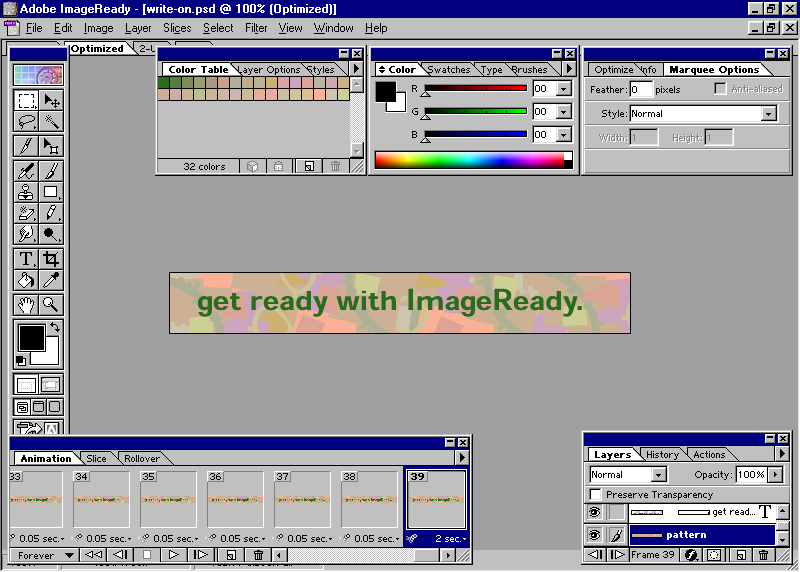Open the layer blend mode Normal dropdown
800x572 pixels.
click(658, 475)
